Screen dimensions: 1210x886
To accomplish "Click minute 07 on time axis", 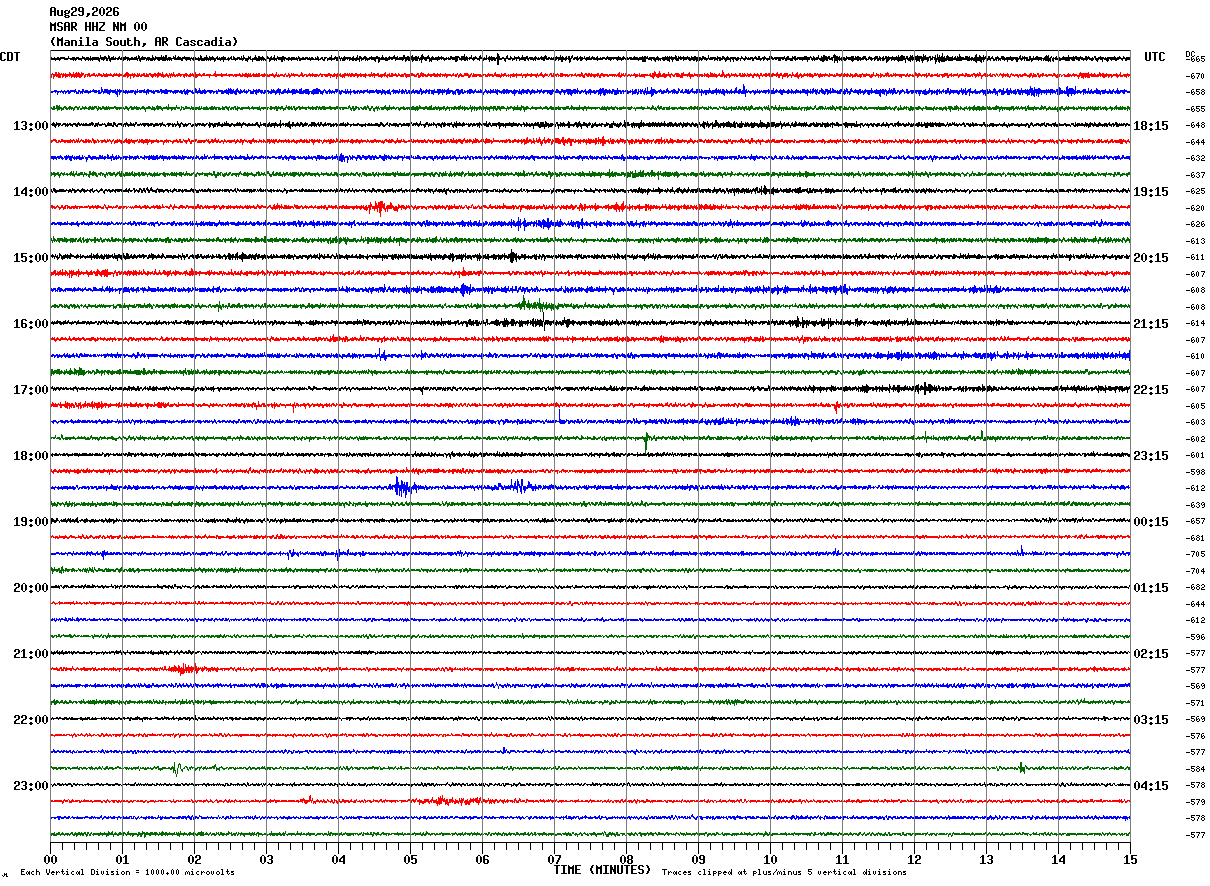I will pyautogui.click(x=554, y=860).
